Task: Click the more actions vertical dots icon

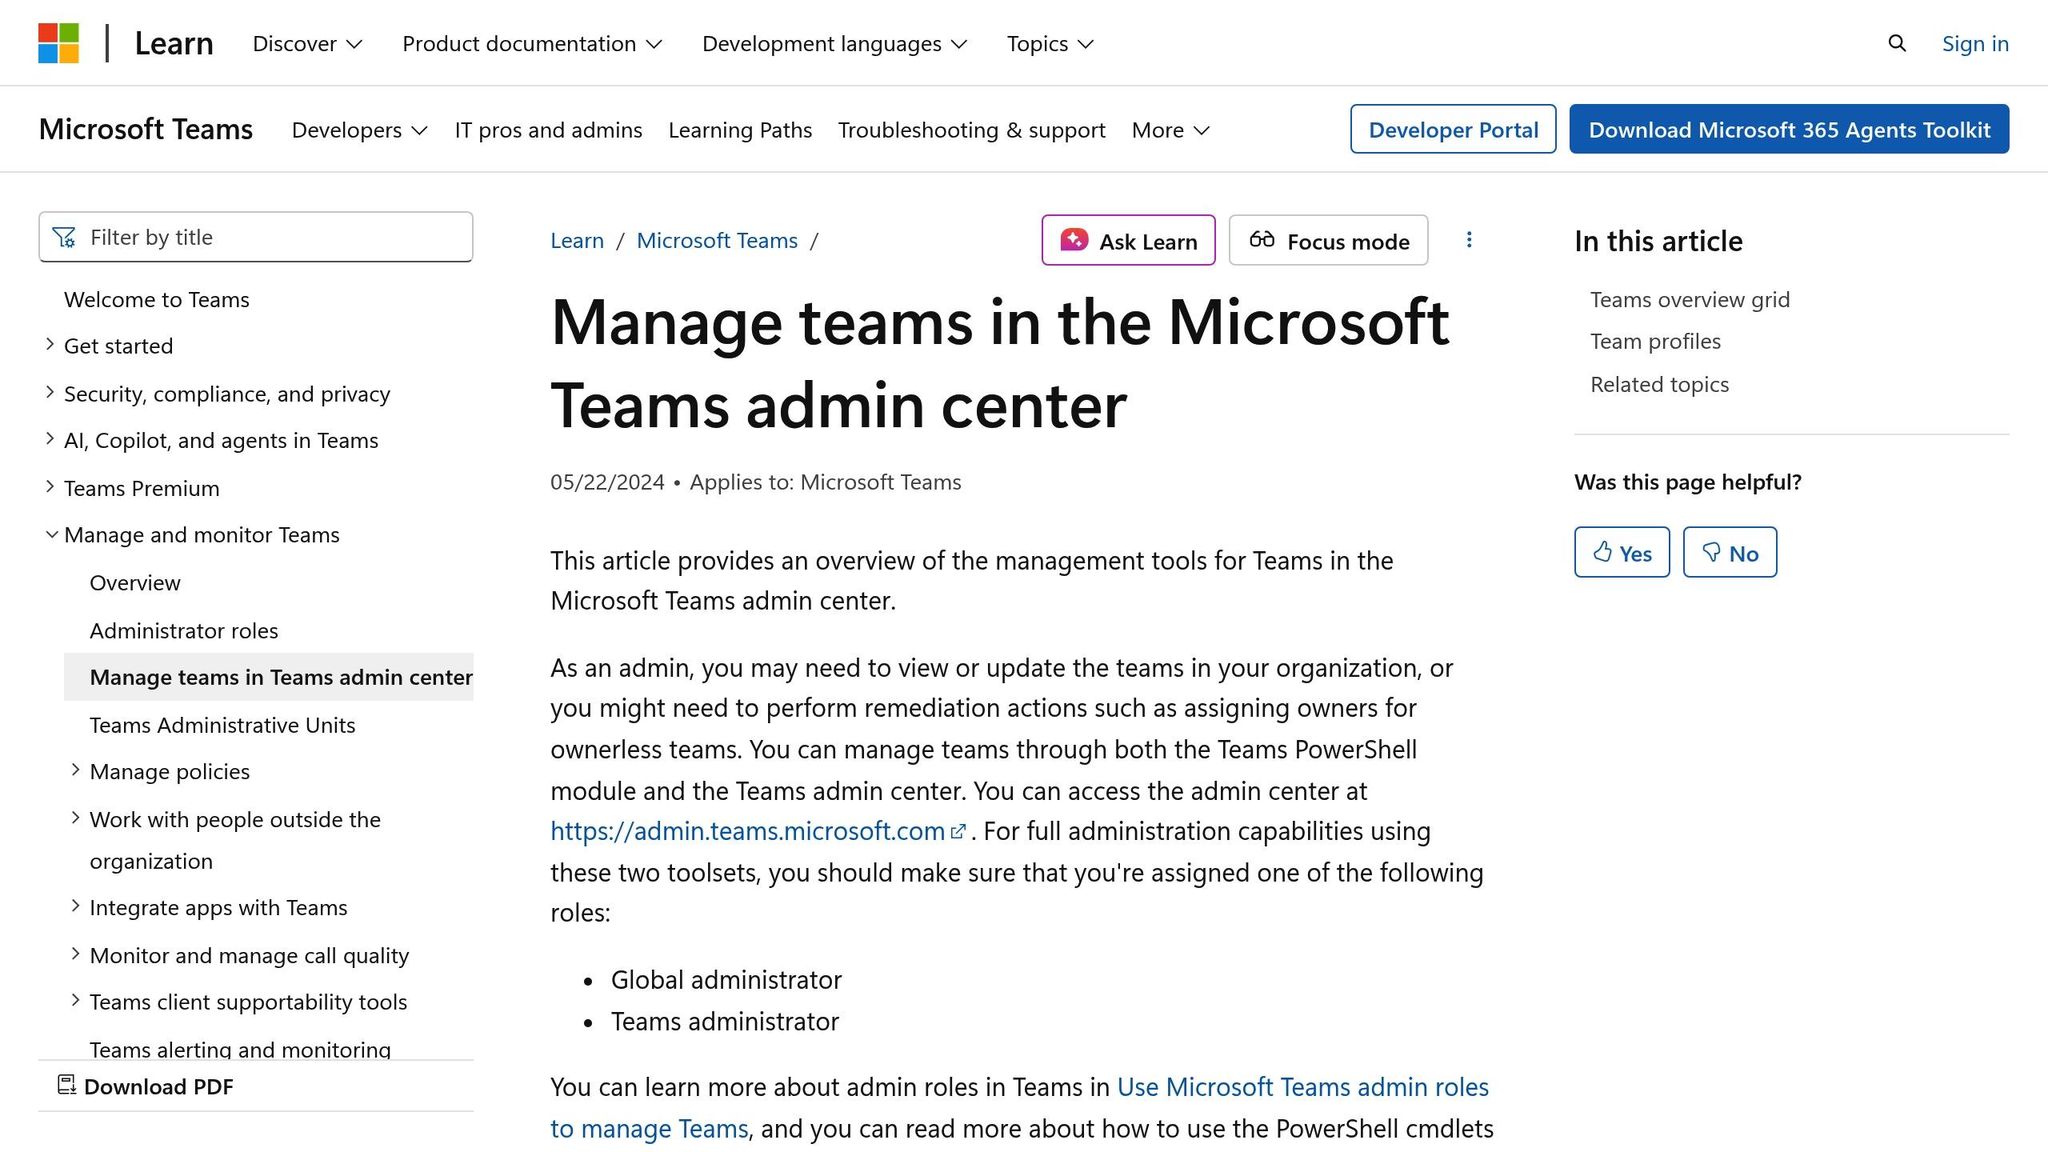Action: coord(1469,240)
